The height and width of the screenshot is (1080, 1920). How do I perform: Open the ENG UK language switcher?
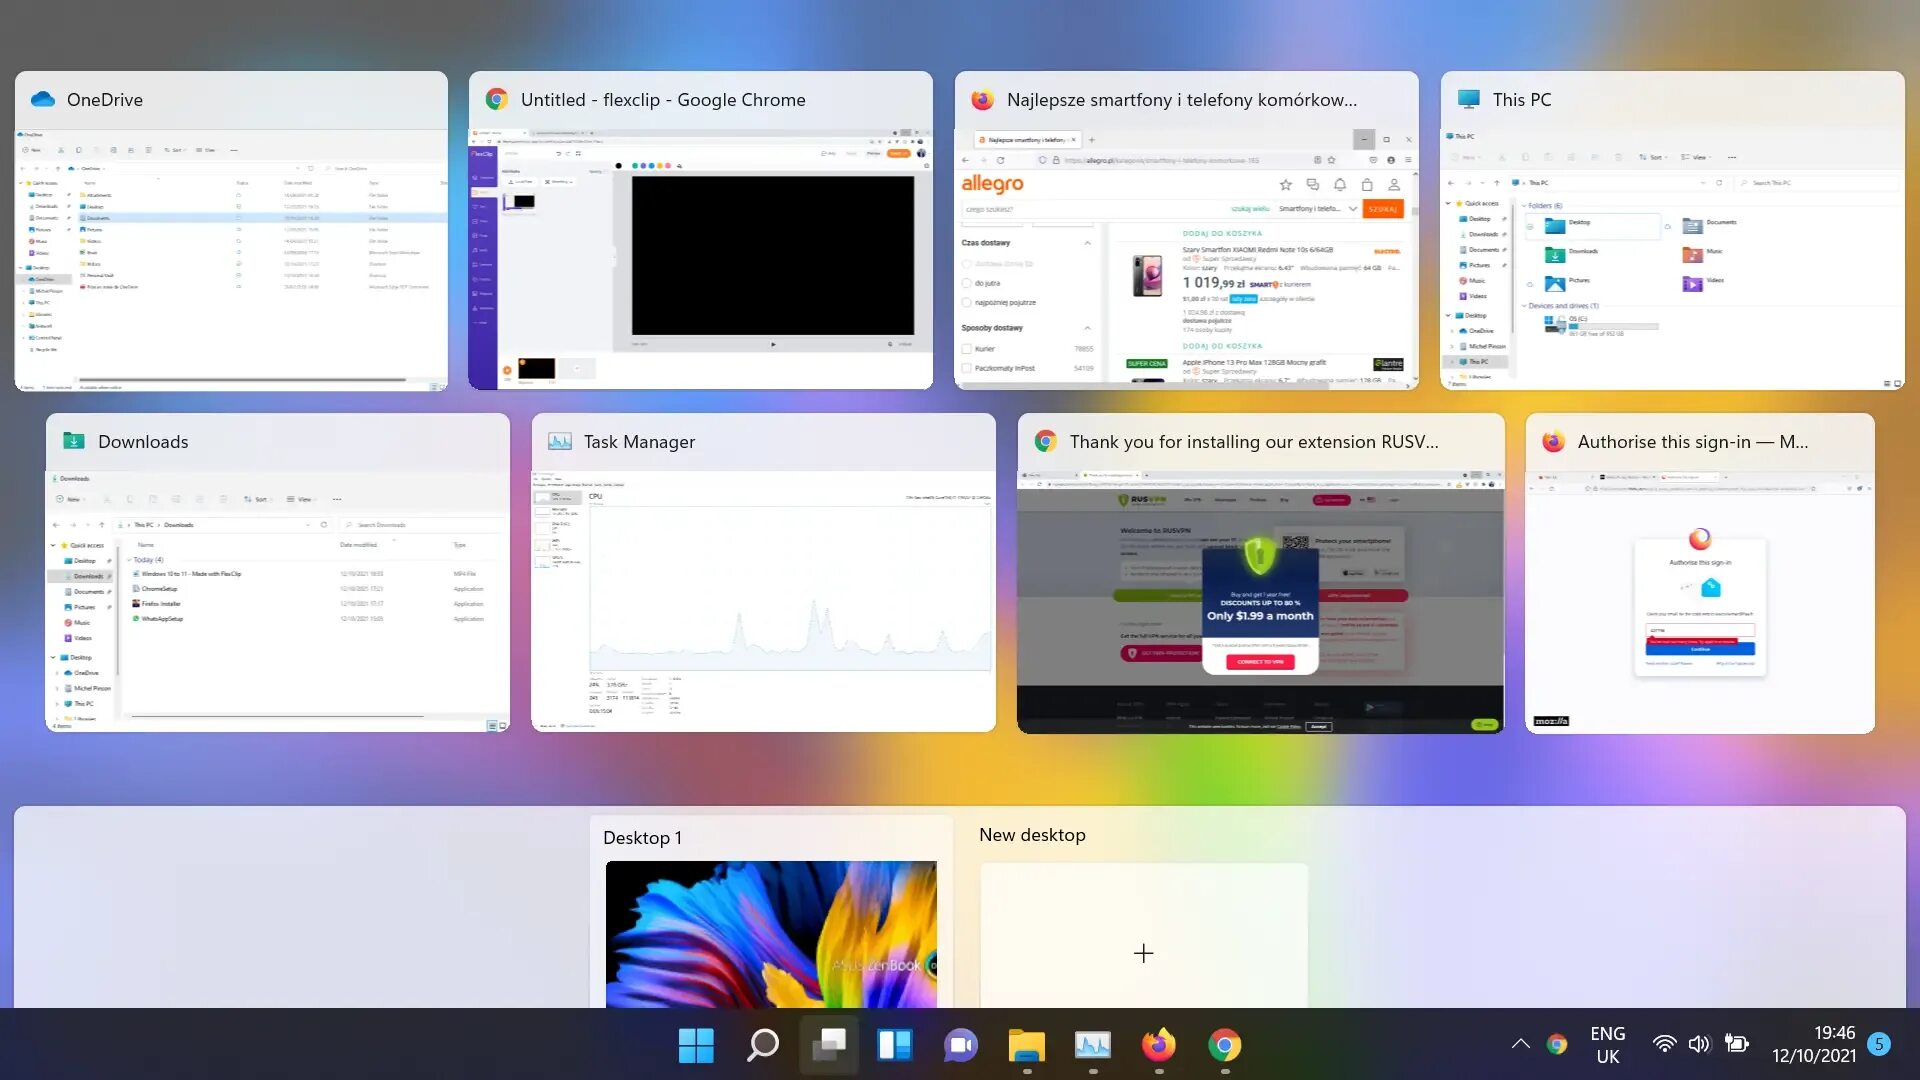pos(1607,1044)
